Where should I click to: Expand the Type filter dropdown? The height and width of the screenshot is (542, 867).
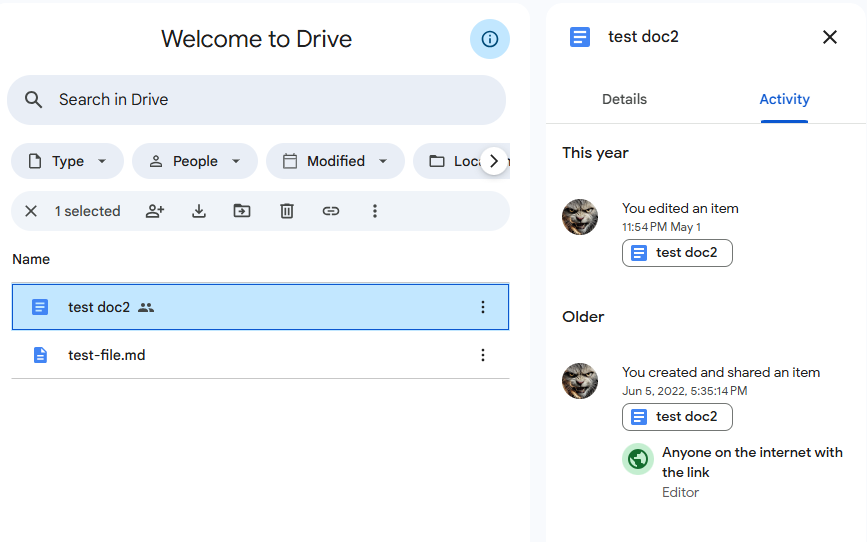click(x=67, y=161)
